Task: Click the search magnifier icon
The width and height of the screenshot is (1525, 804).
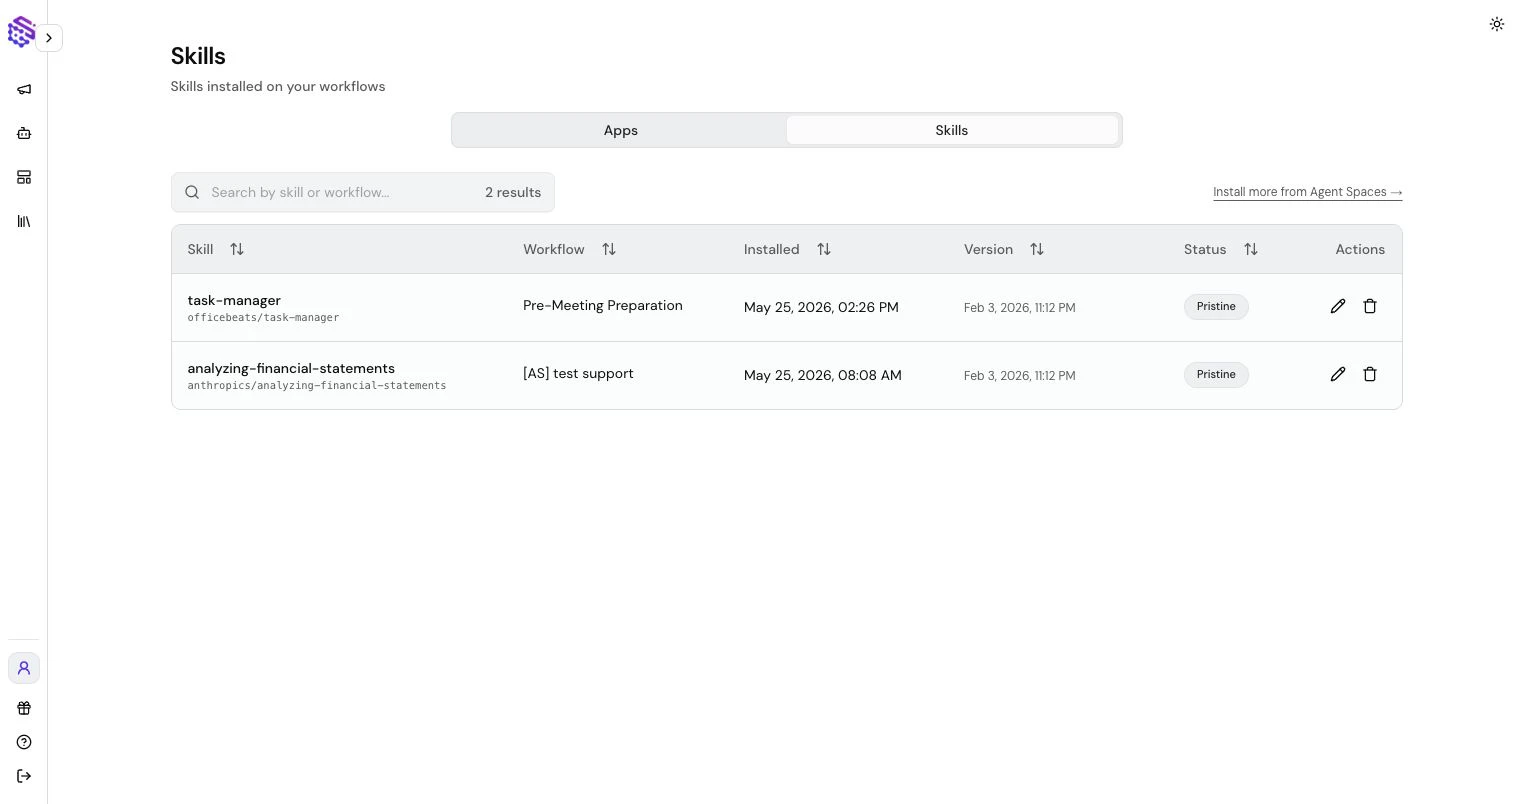Action: point(192,192)
